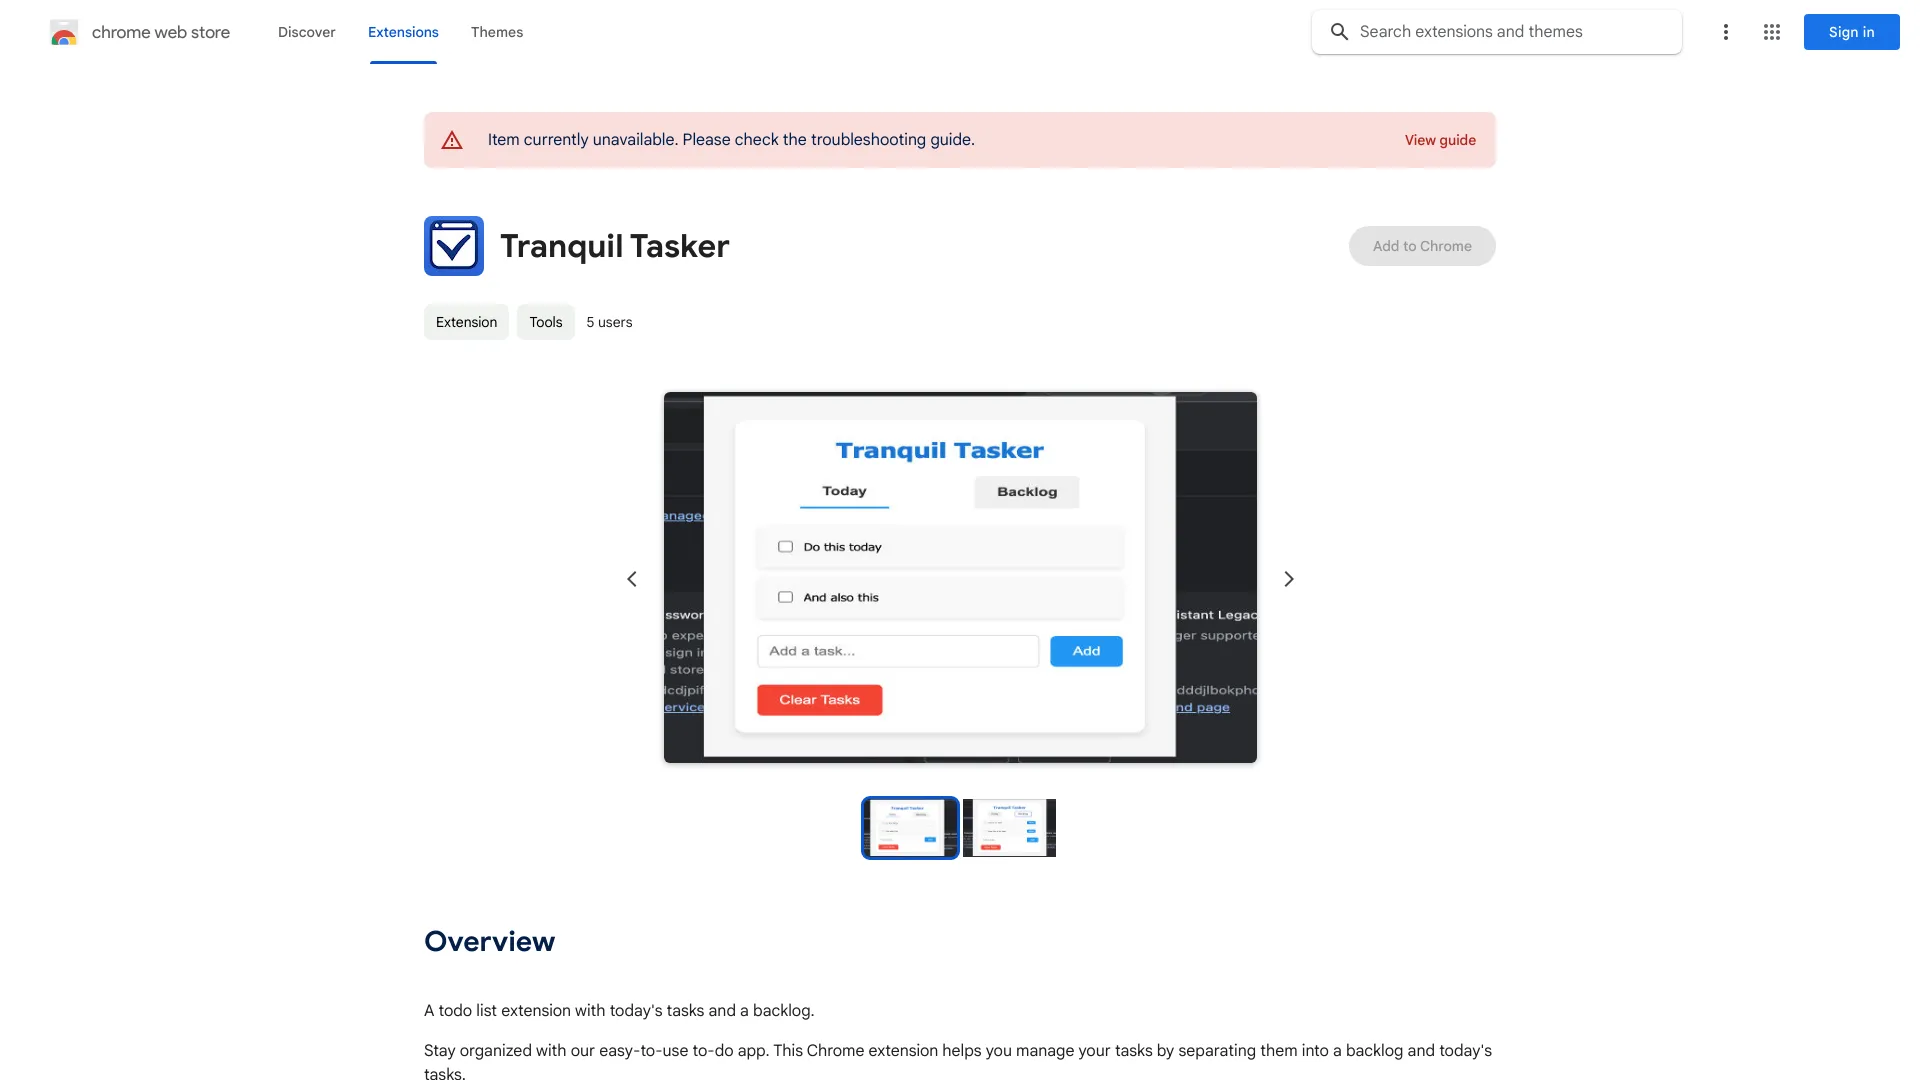The height and width of the screenshot is (1080, 1920).
Task: Click the warning triangle alert icon
Action: [x=451, y=140]
